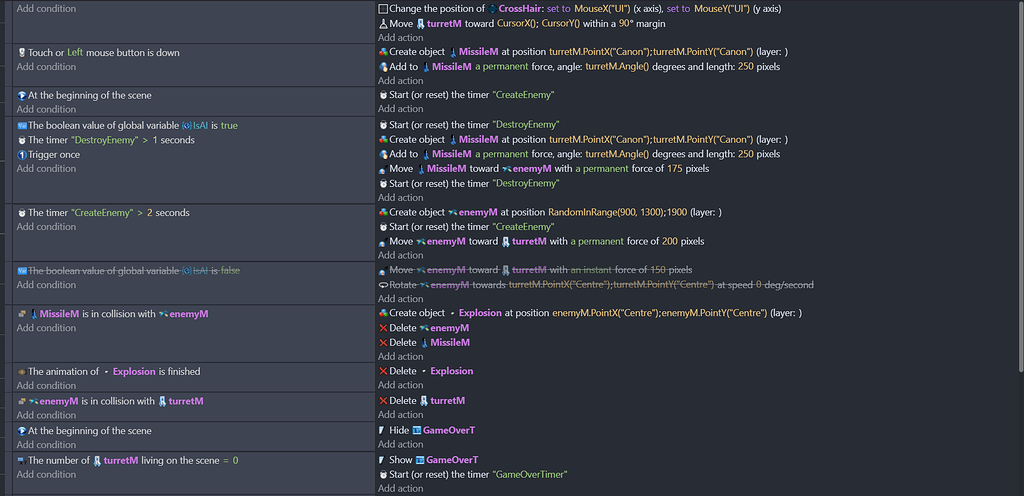Click 'enemyM.PointX("Centre");enemyM.PointY("Centre")' in Create Explosion

click(659, 313)
